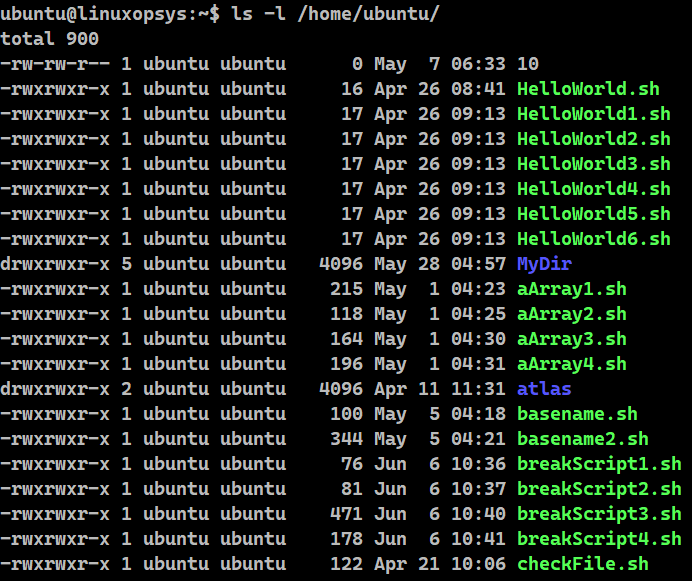
Task: Click the 'total 900' line
Action: 49,39
